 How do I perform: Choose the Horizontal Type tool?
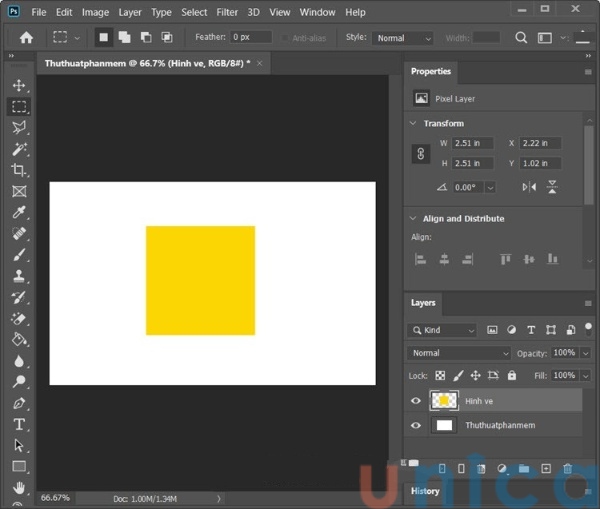(19, 424)
